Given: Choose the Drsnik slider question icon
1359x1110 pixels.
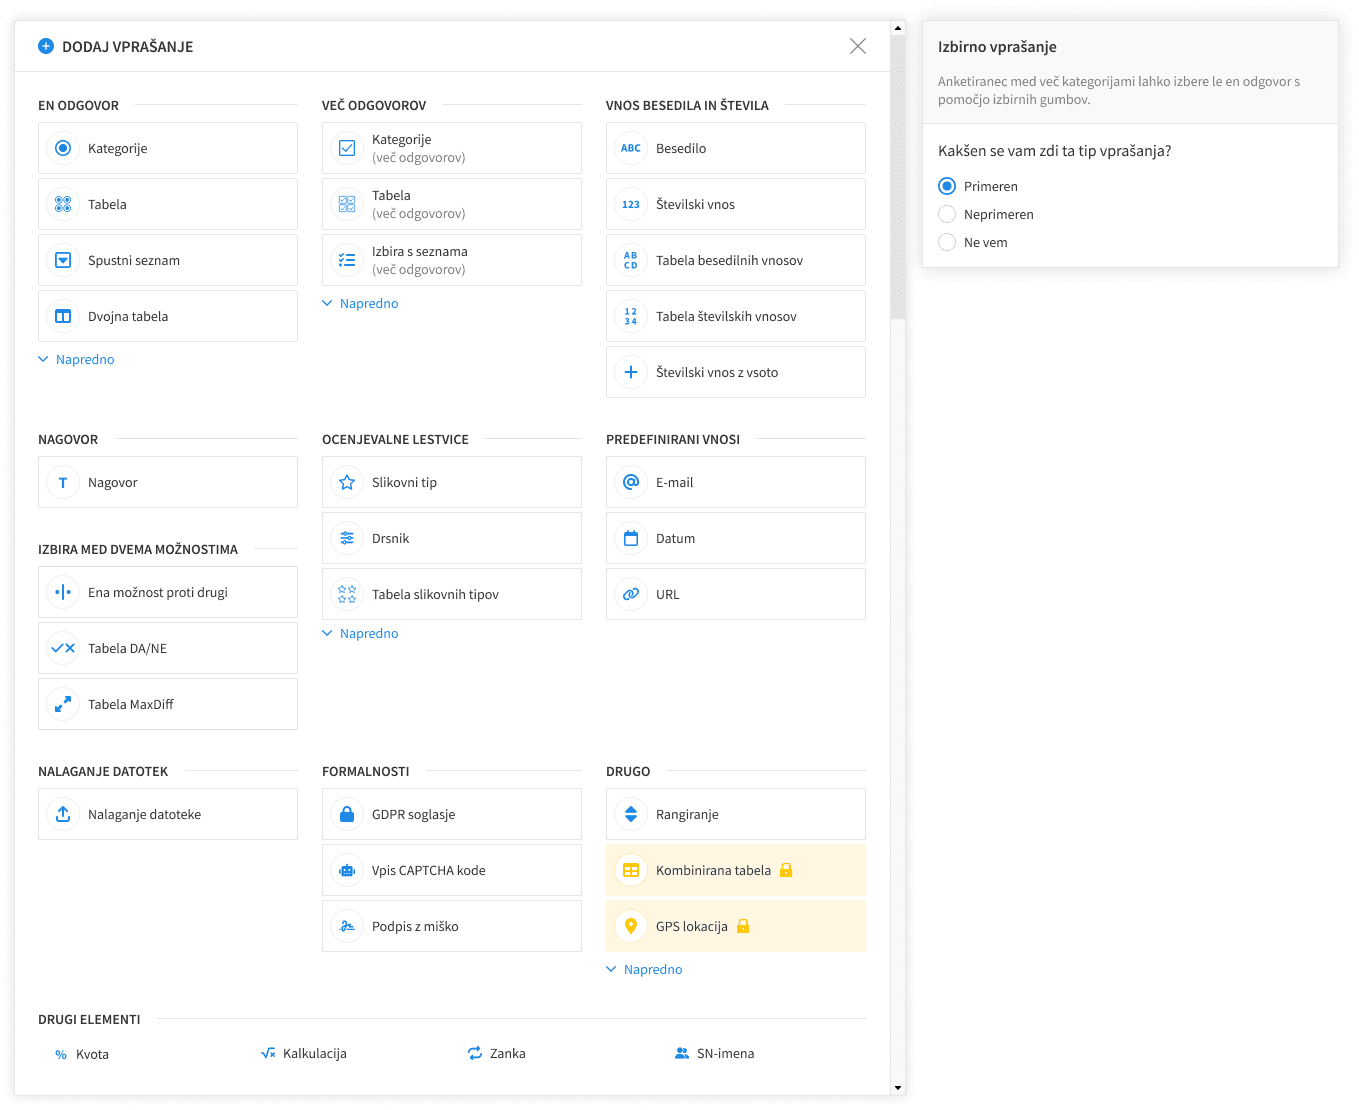Looking at the screenshot, I should (347, 538).
